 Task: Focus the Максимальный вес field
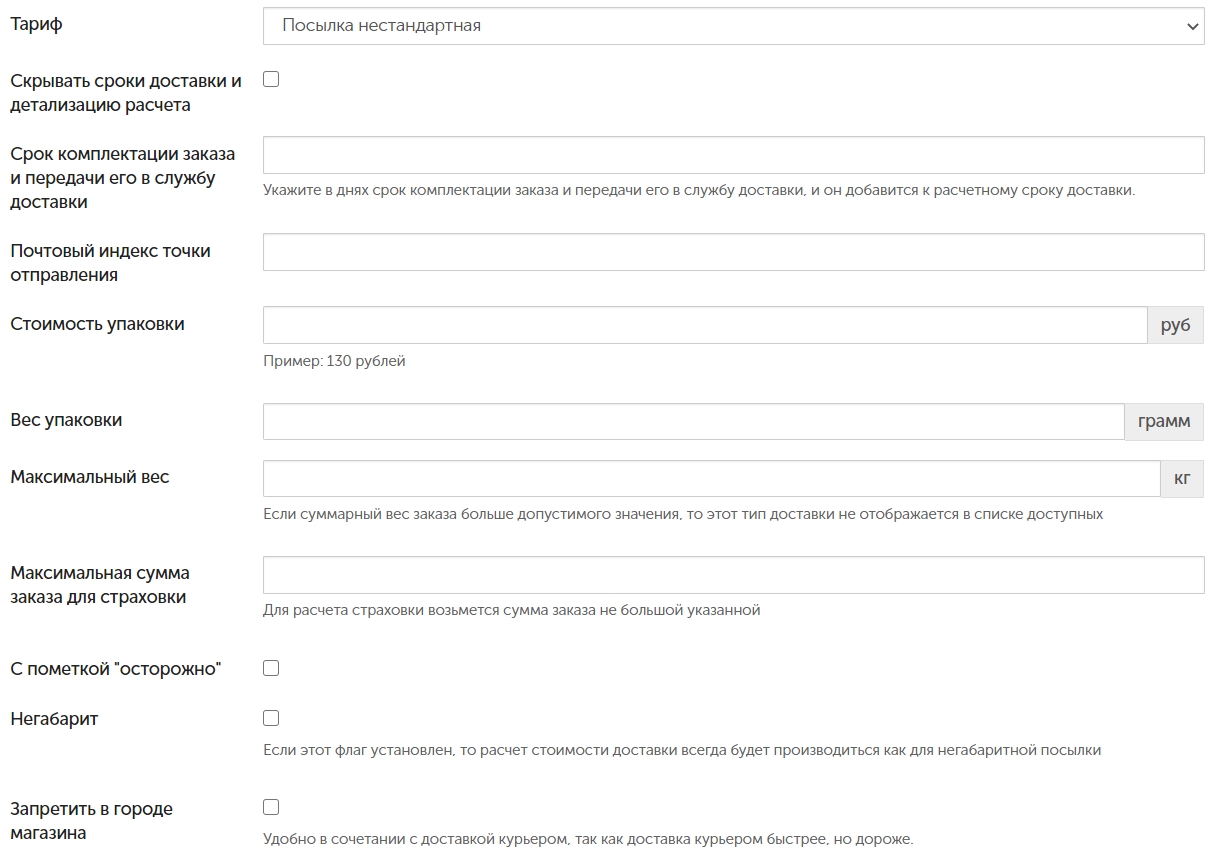[x=711, y=478]
